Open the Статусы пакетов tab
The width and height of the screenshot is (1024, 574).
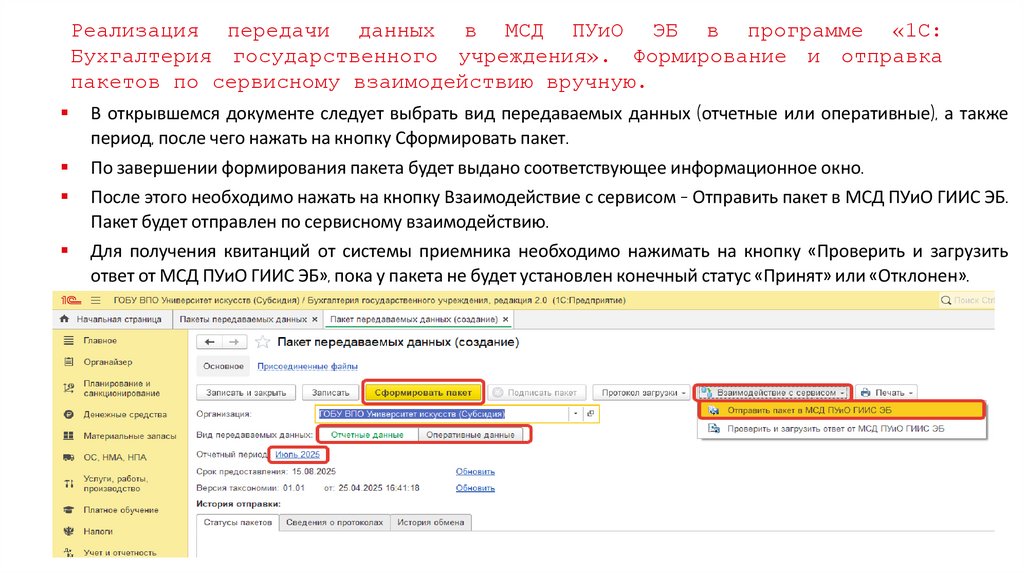(x=238, y=522)
